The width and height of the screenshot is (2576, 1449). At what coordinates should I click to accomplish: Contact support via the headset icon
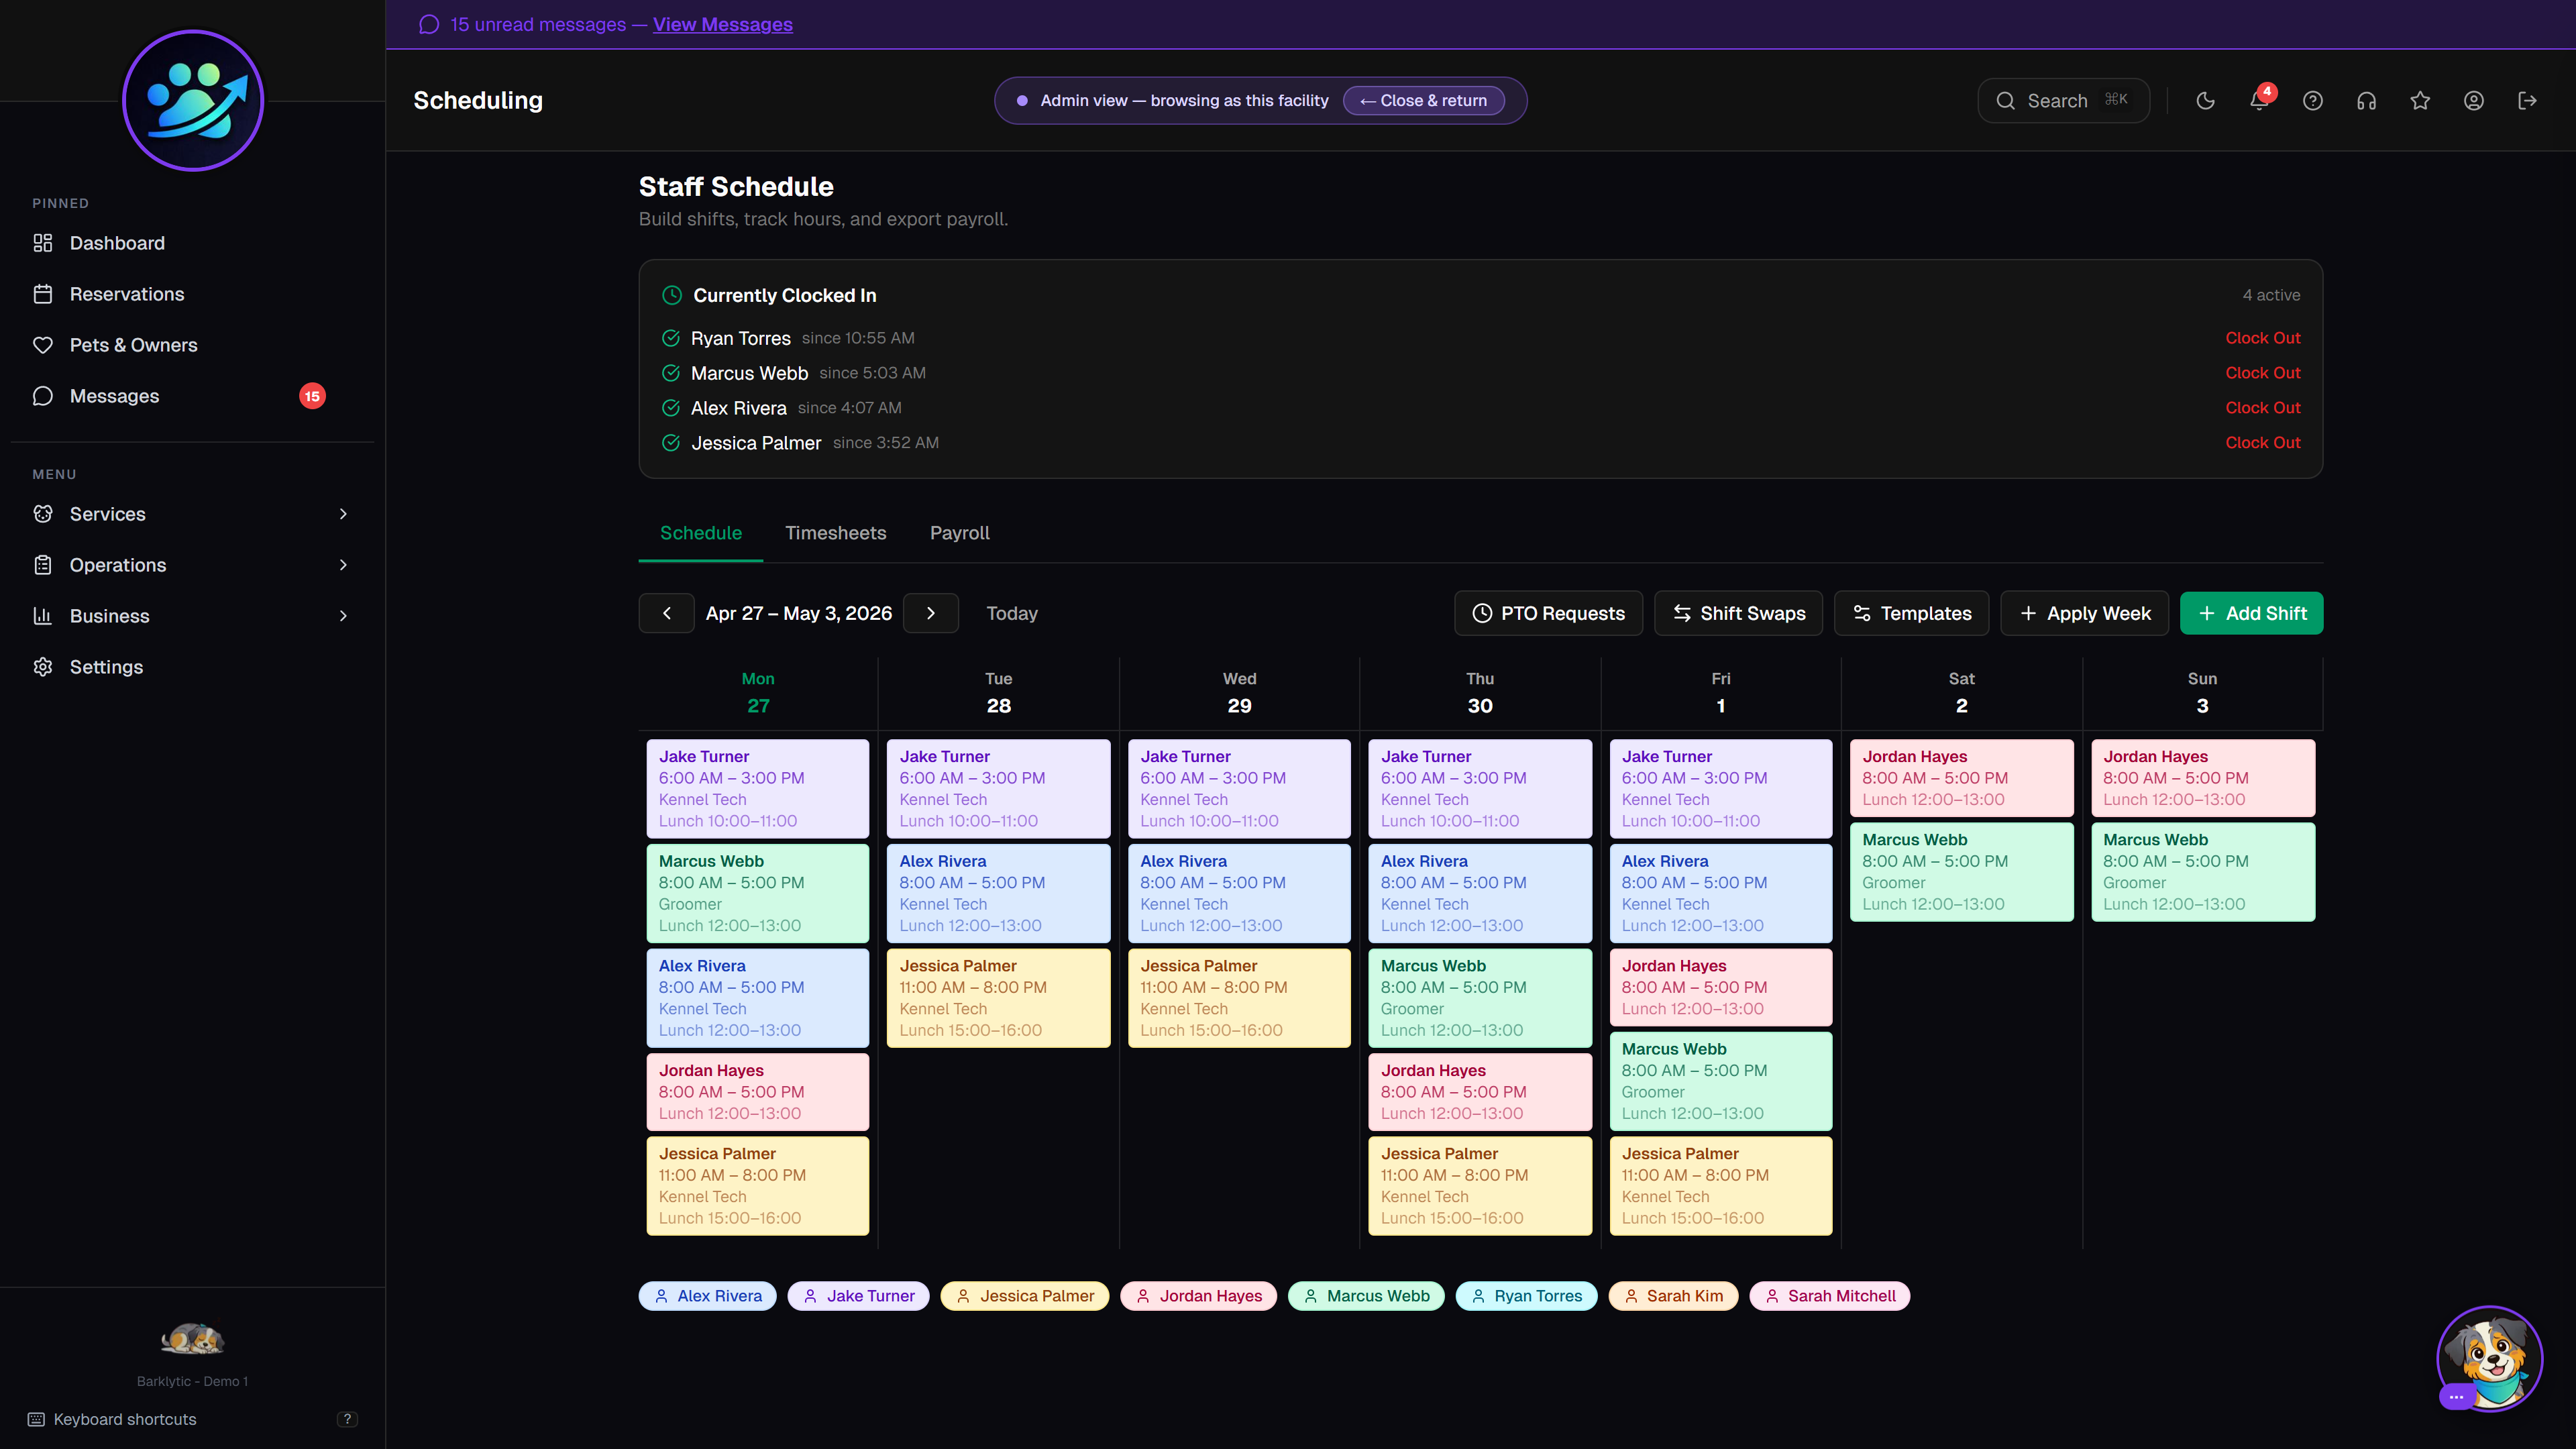click(x=2366, y=100)
